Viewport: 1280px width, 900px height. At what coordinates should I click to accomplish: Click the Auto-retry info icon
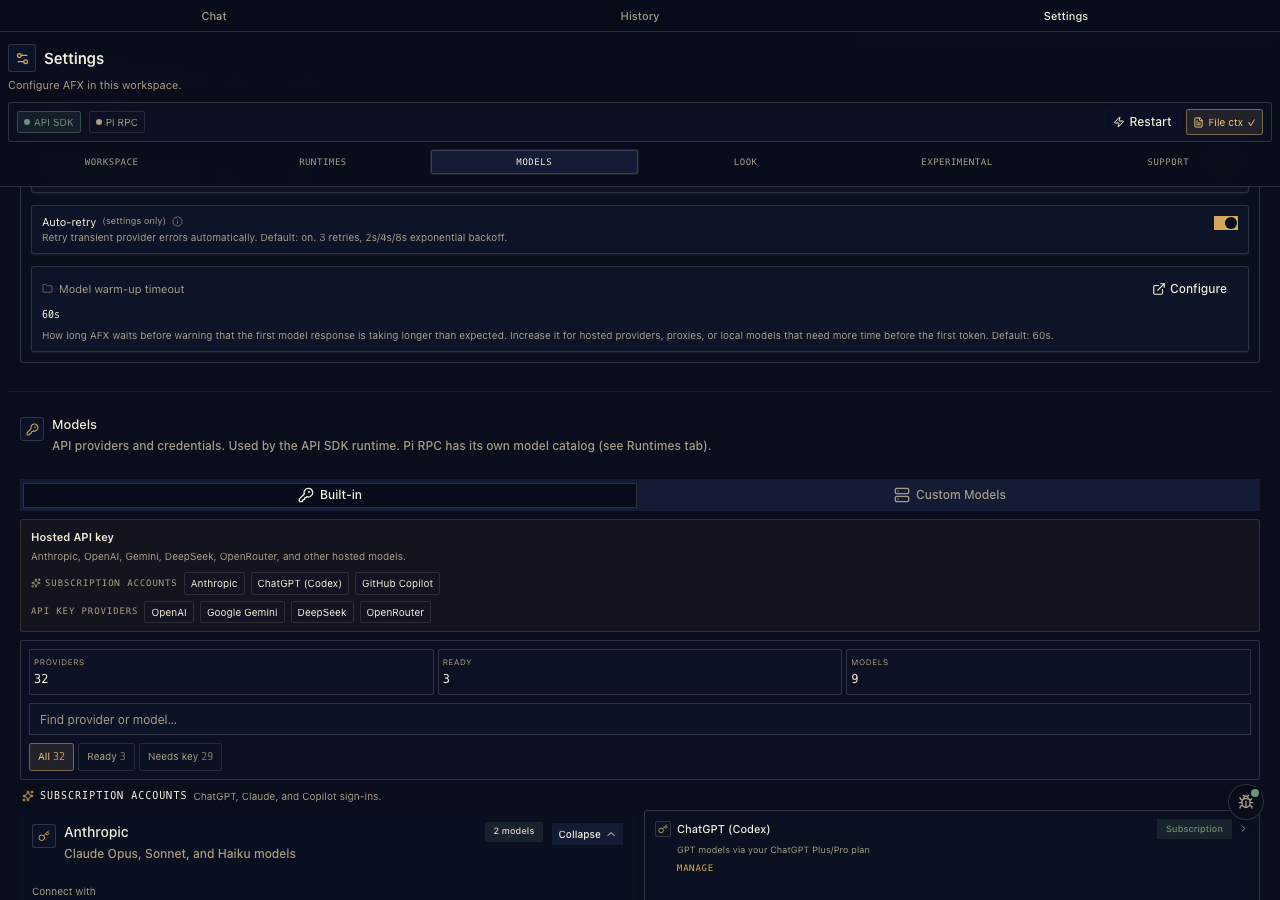click(177, 221)
